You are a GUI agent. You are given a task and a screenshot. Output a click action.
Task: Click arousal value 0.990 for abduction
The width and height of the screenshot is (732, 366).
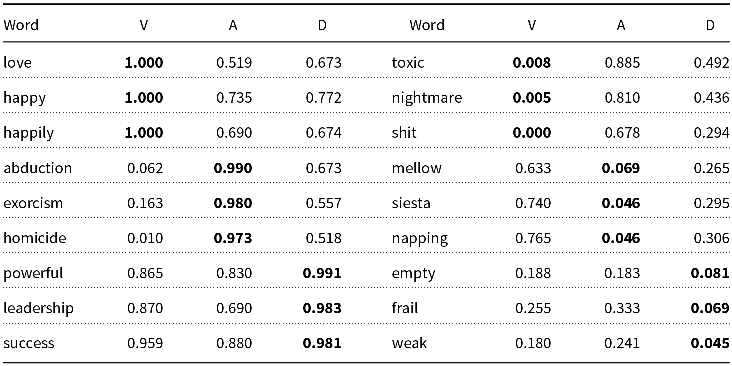tap(233, 168)
